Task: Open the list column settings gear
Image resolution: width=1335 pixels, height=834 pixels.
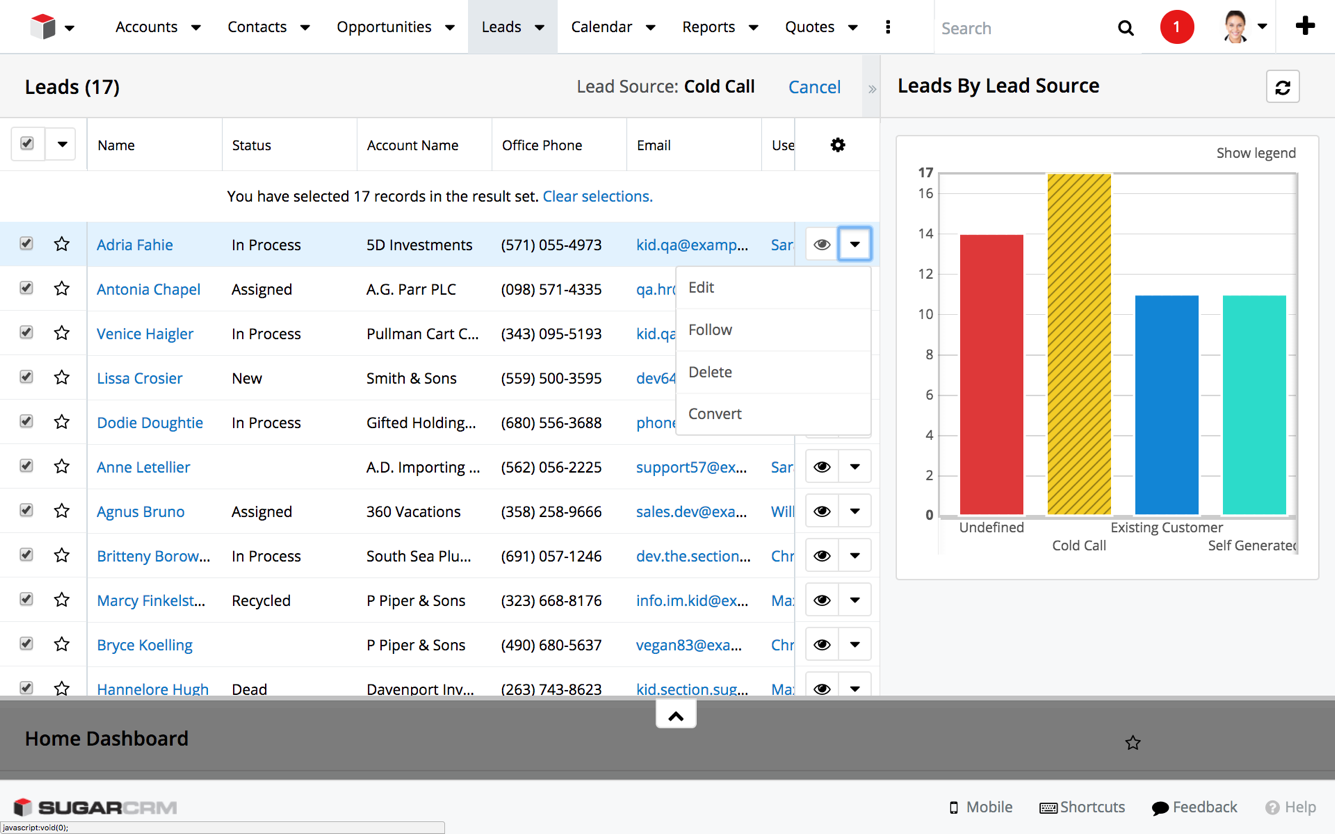Action: pos(837,145)
